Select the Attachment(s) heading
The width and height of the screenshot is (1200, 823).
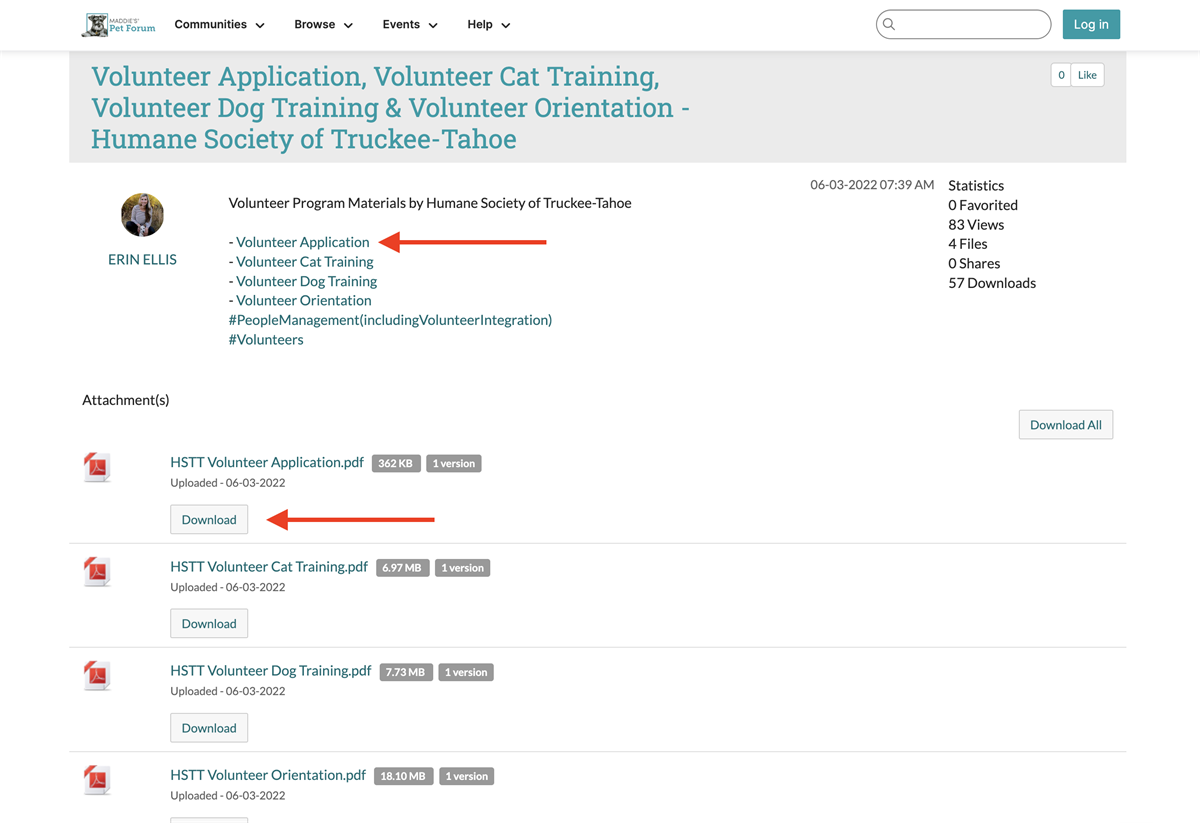pos(126,400)
